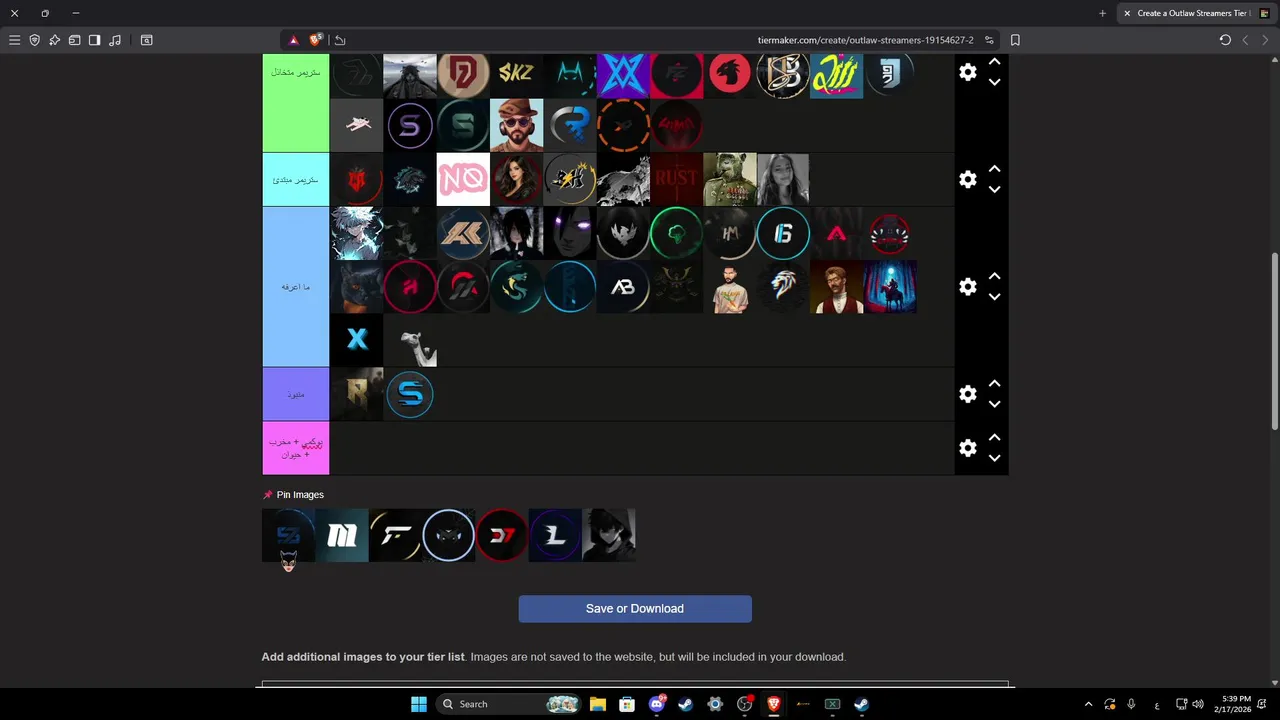Select the purple S circle logo
This screenshot has height=720, width=1280.
pos(410,125)
